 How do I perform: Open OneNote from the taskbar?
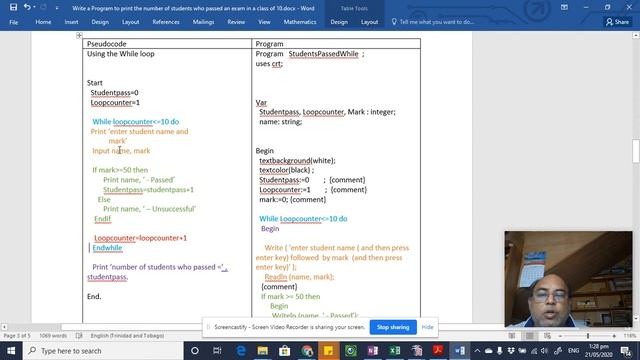[x=373, y=351]
